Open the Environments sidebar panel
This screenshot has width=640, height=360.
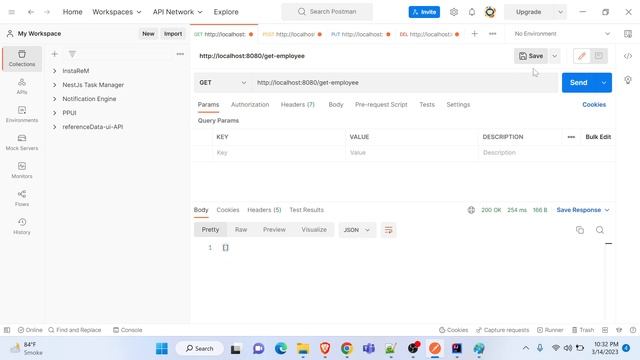pos(22,114)
